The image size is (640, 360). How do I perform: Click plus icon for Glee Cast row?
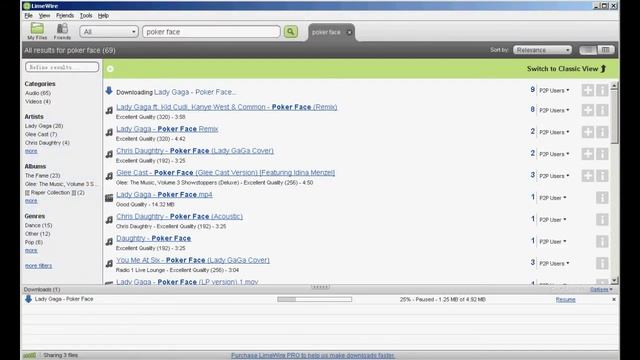pos(588,176)
